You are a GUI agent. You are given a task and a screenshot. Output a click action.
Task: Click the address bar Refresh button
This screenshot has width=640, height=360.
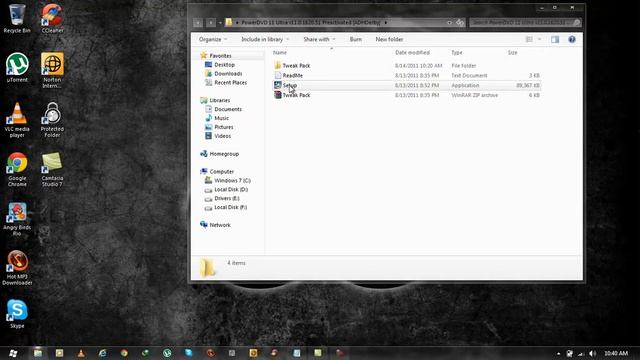coord(460,23)
